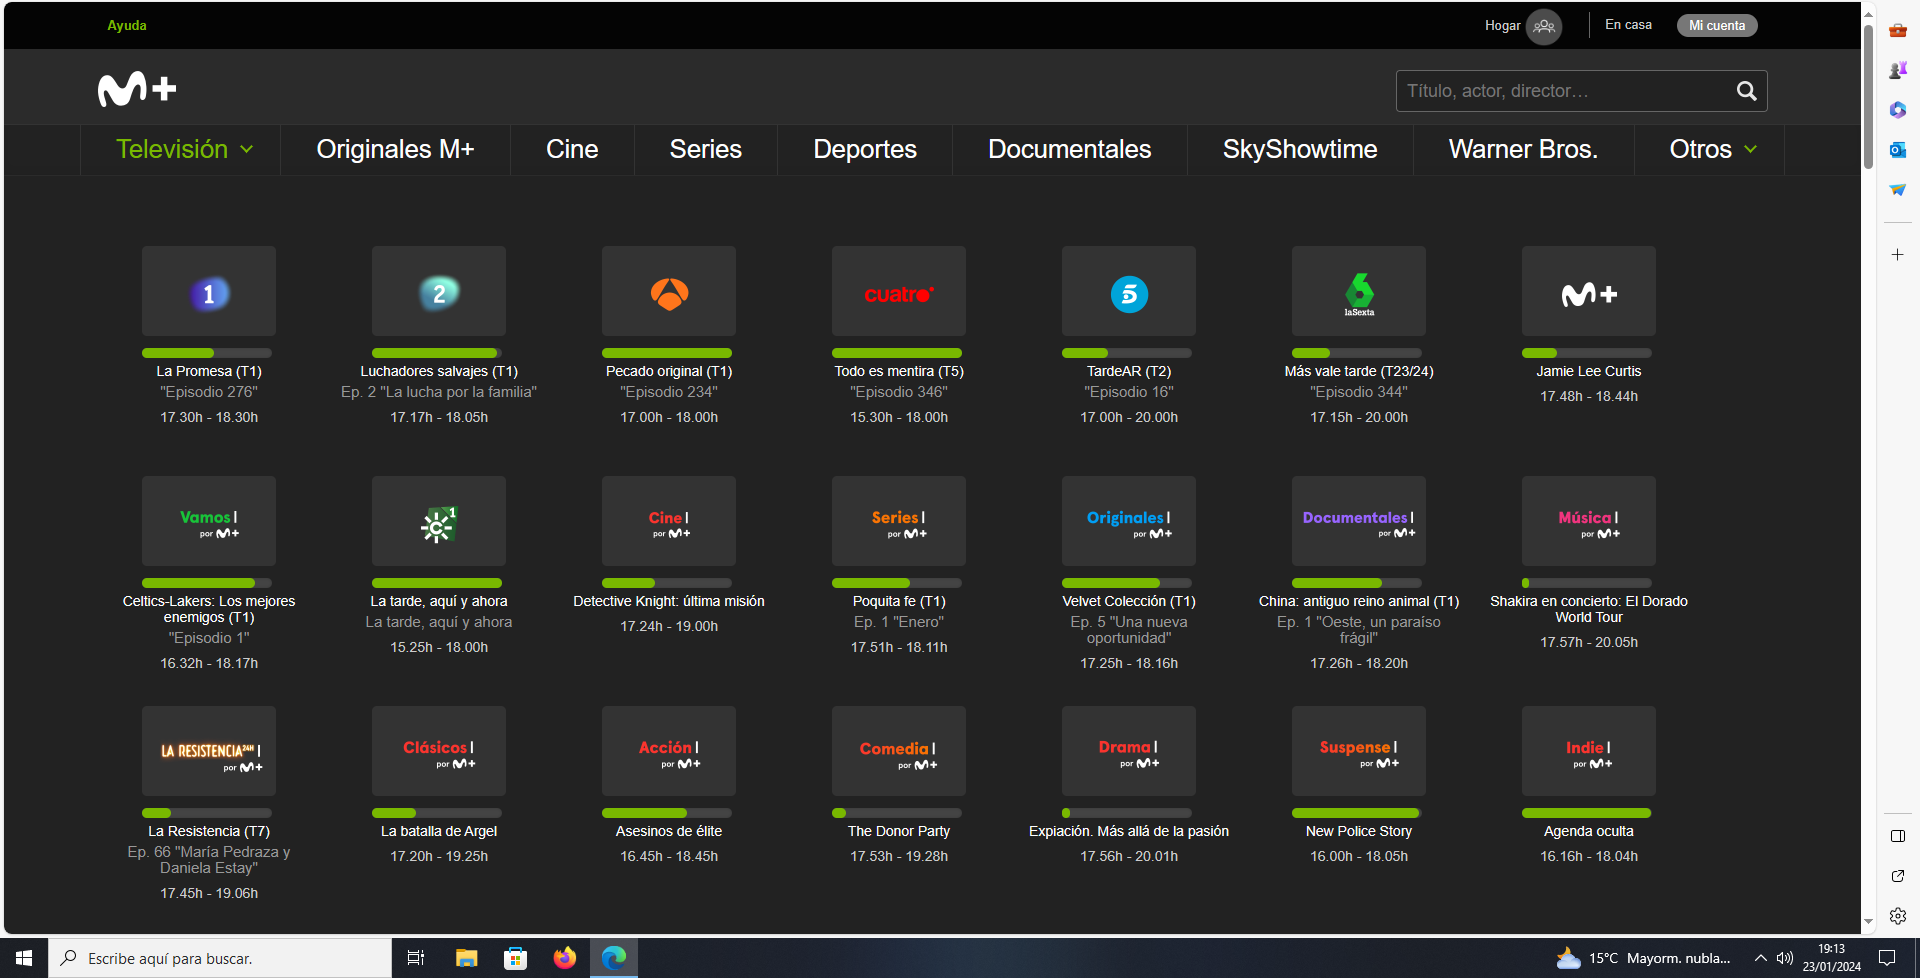Click "La batalla de Argel" title
The height and width of the screenshot is (978, 1920).
439,831
